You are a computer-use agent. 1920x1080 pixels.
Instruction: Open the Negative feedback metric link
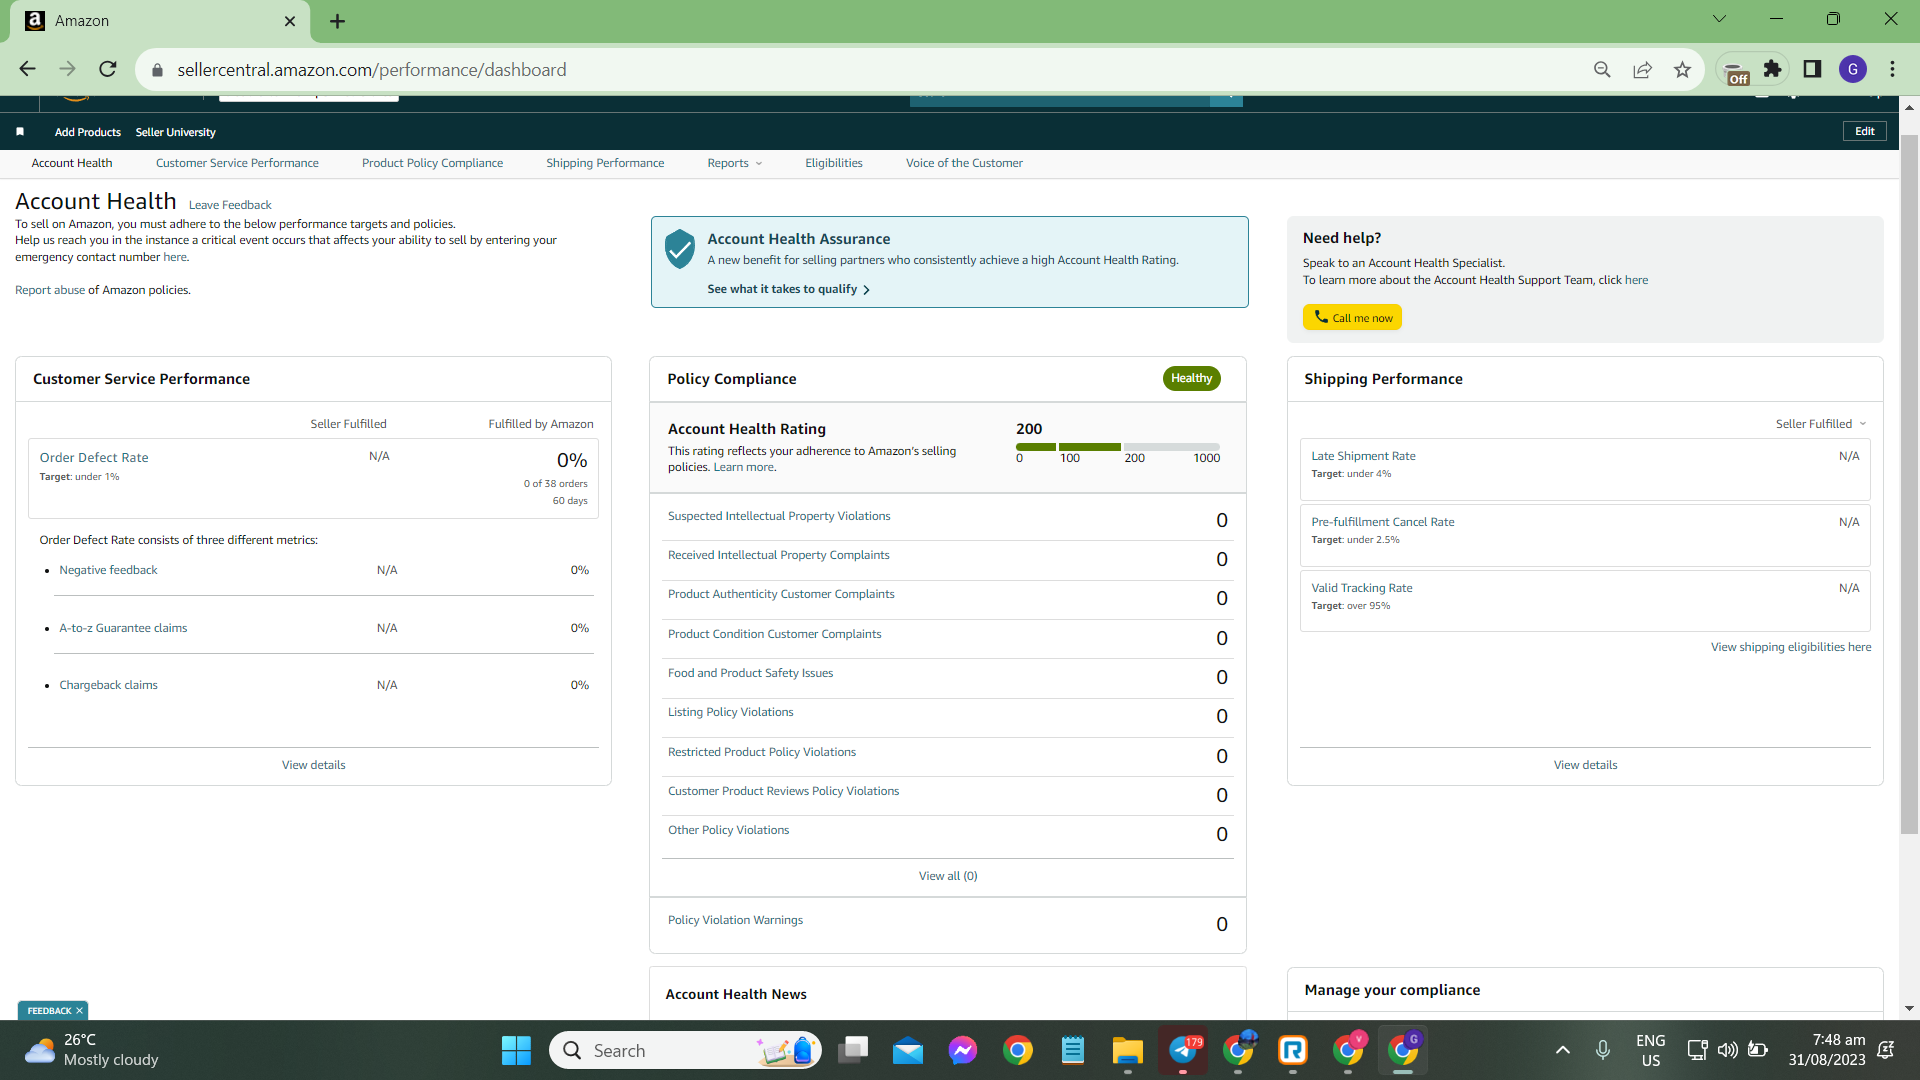pos(108,570)
